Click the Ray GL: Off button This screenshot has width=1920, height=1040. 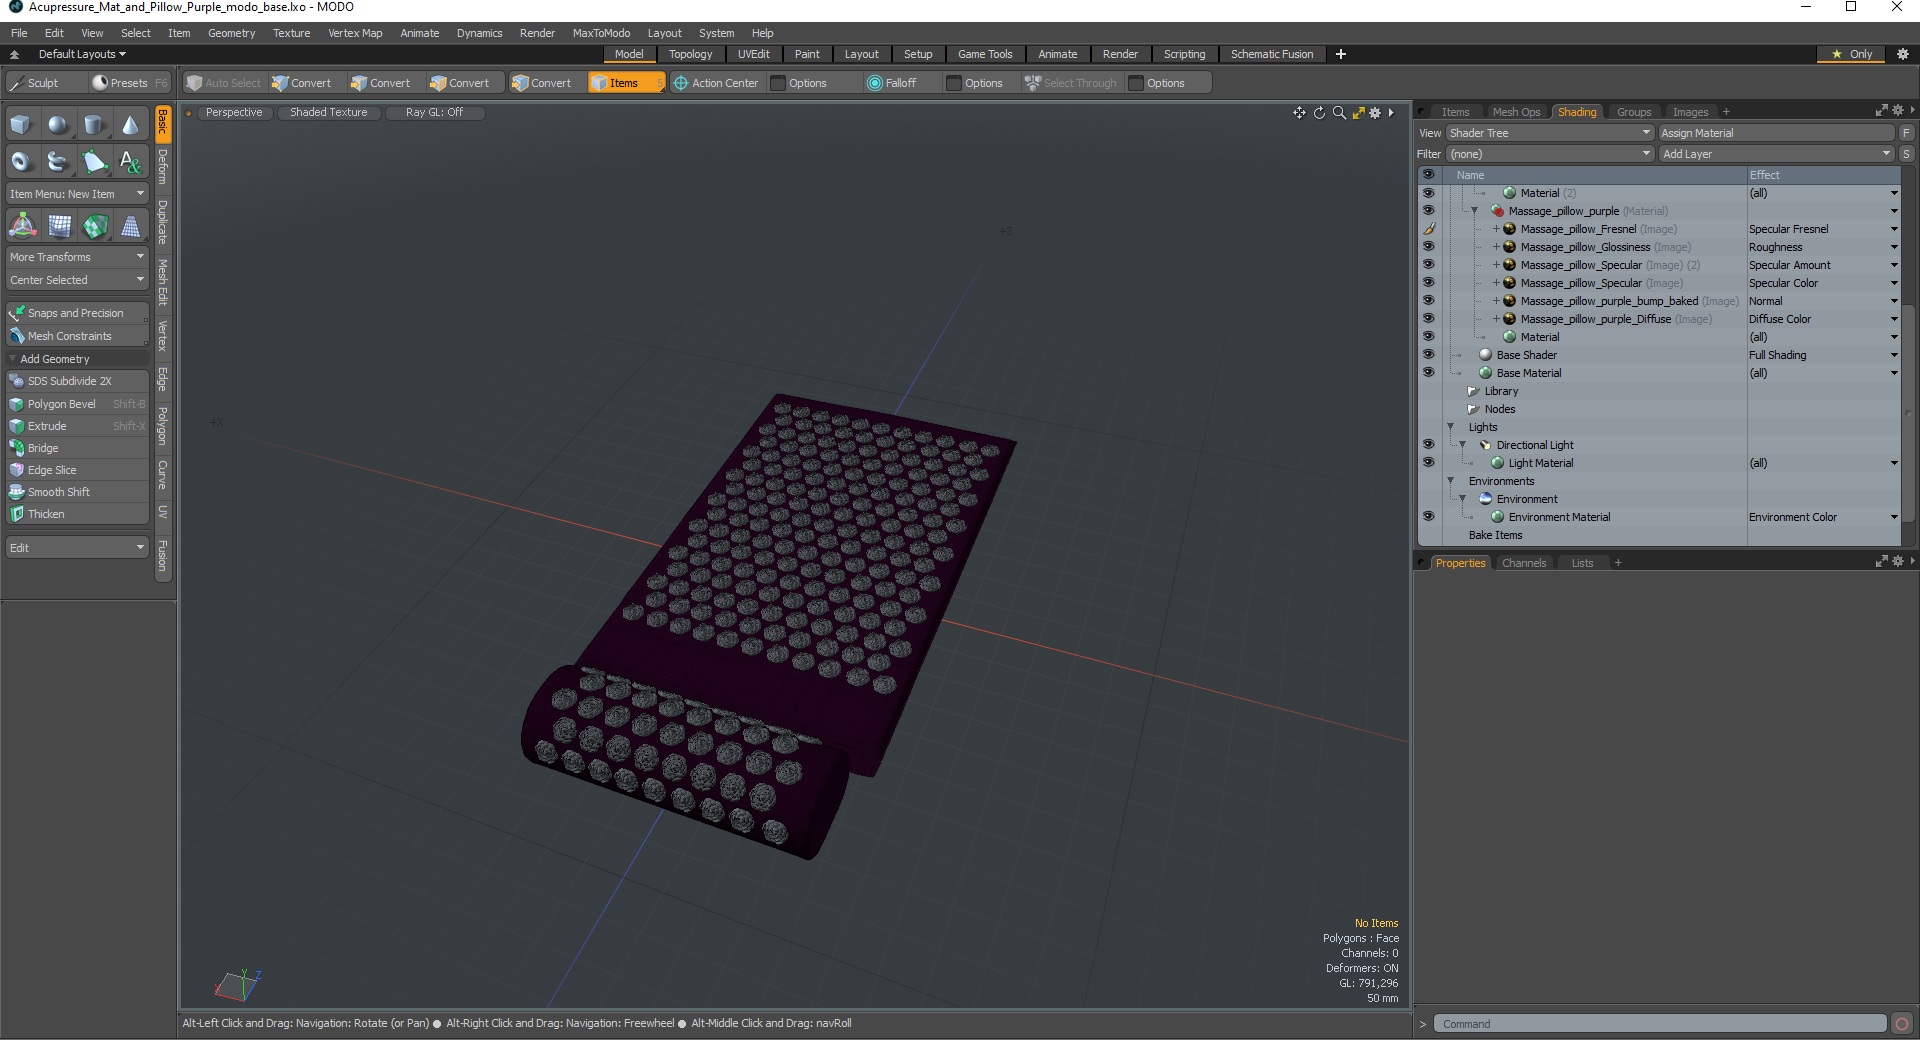(x=434, y=112)
